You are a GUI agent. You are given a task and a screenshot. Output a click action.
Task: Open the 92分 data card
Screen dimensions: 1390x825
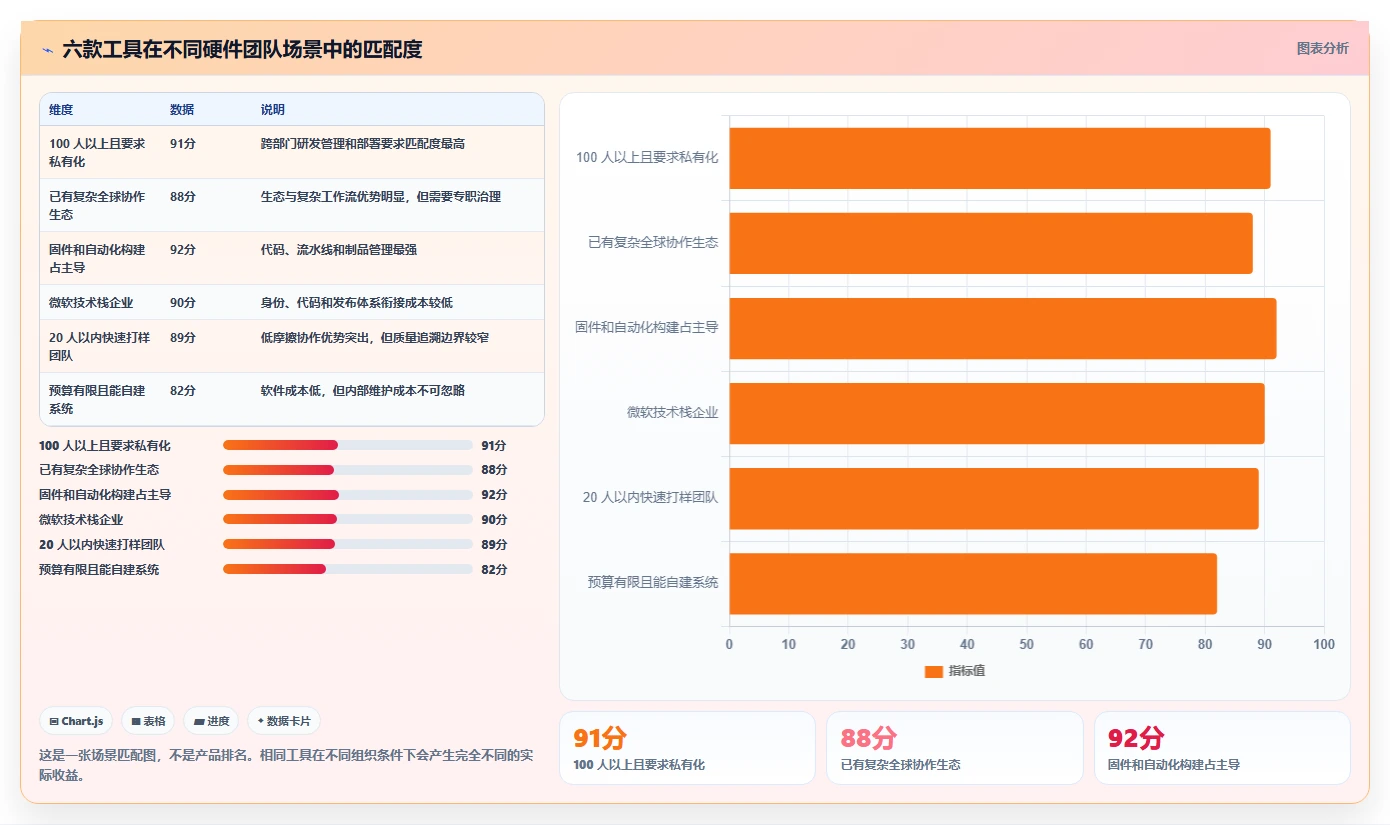1222,748
